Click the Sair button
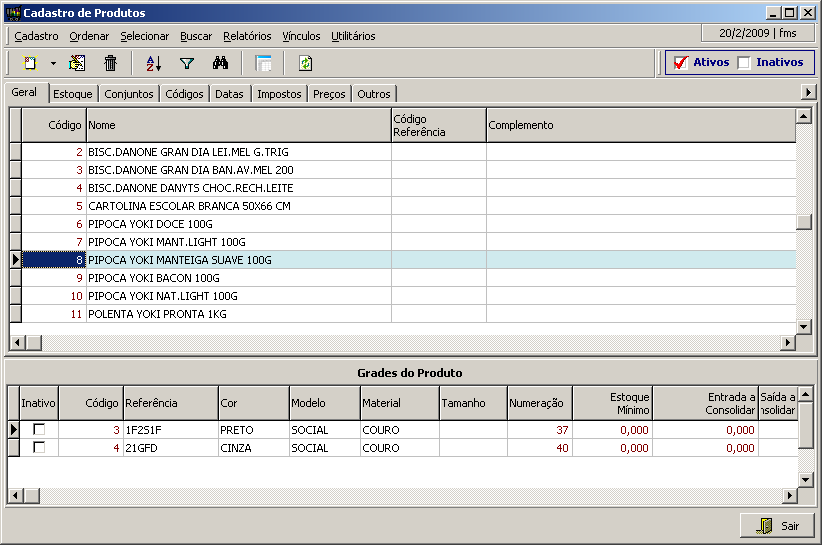 tap(777, 526)
